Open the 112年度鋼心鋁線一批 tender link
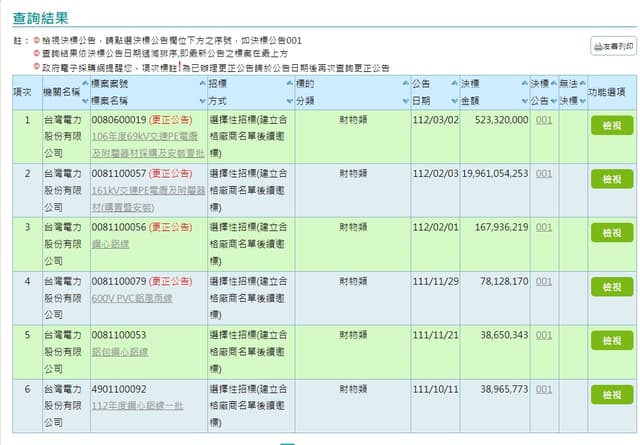The image size is (640, 445). pos(138,406)
